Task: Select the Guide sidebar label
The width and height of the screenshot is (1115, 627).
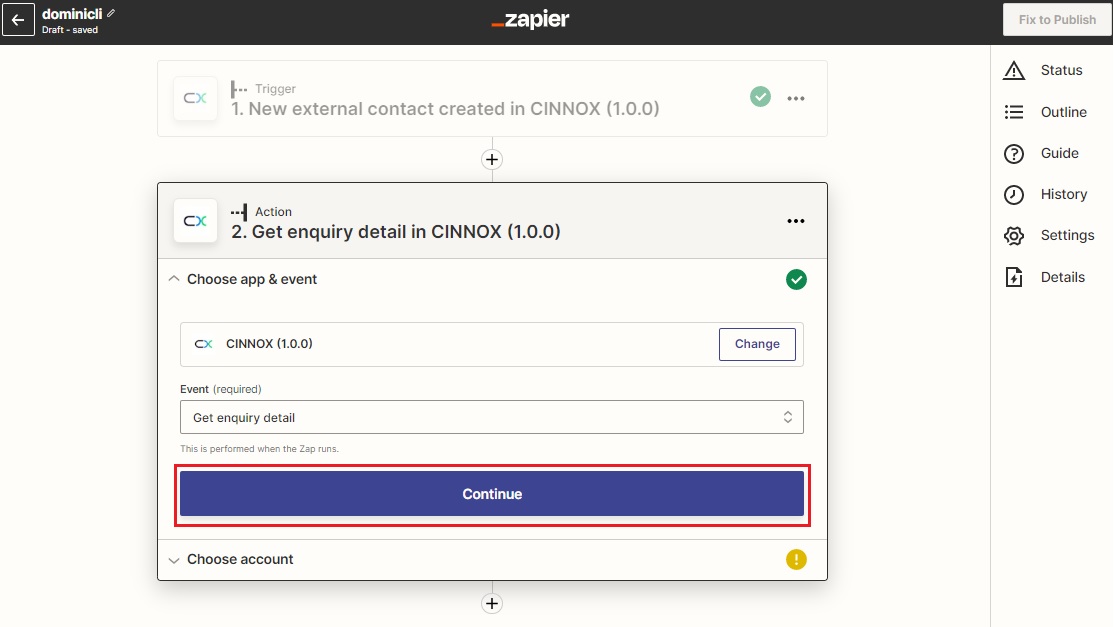Action: (1060, 154)
